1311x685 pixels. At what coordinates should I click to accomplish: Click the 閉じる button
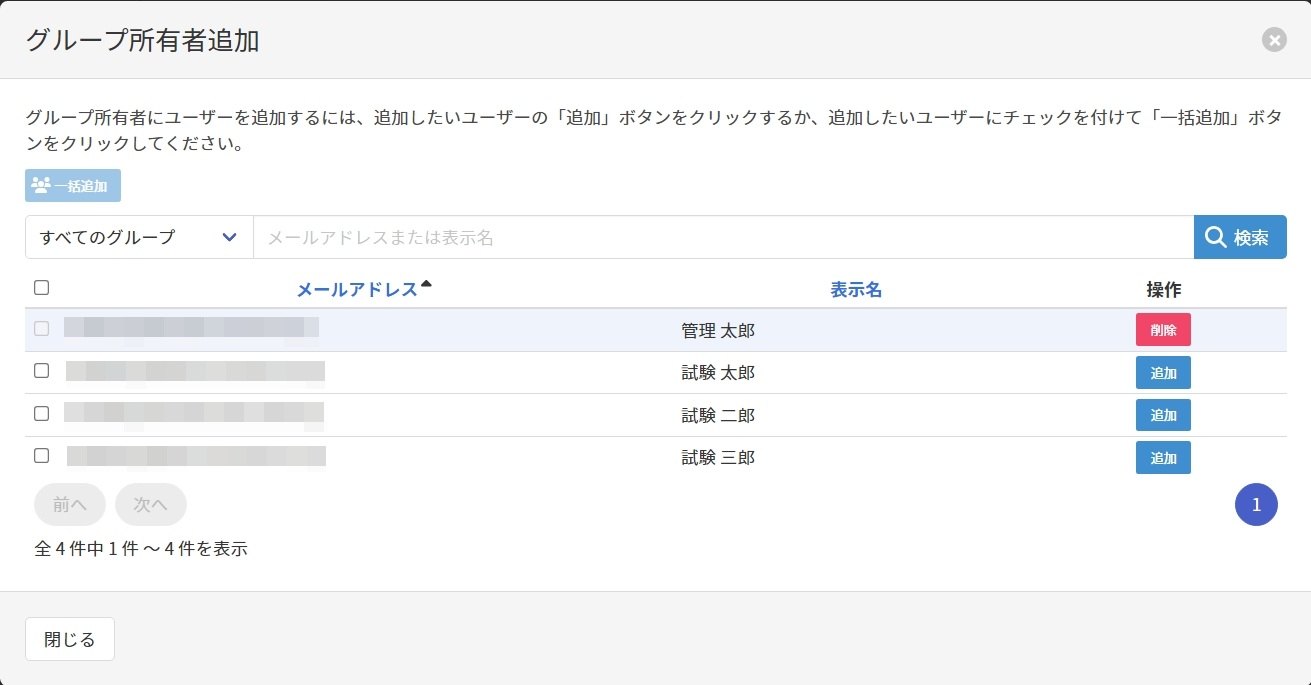(x=69, y=640)
